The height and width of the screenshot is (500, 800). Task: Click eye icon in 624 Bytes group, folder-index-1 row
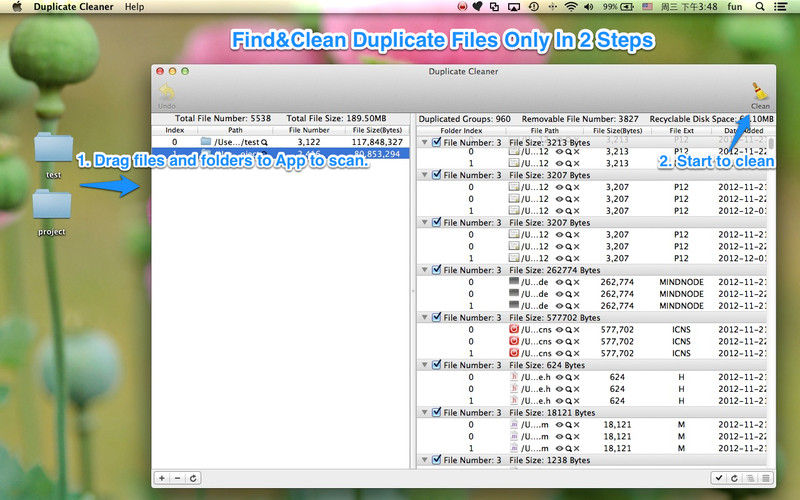pyautogui.click(x=559, y=401)
